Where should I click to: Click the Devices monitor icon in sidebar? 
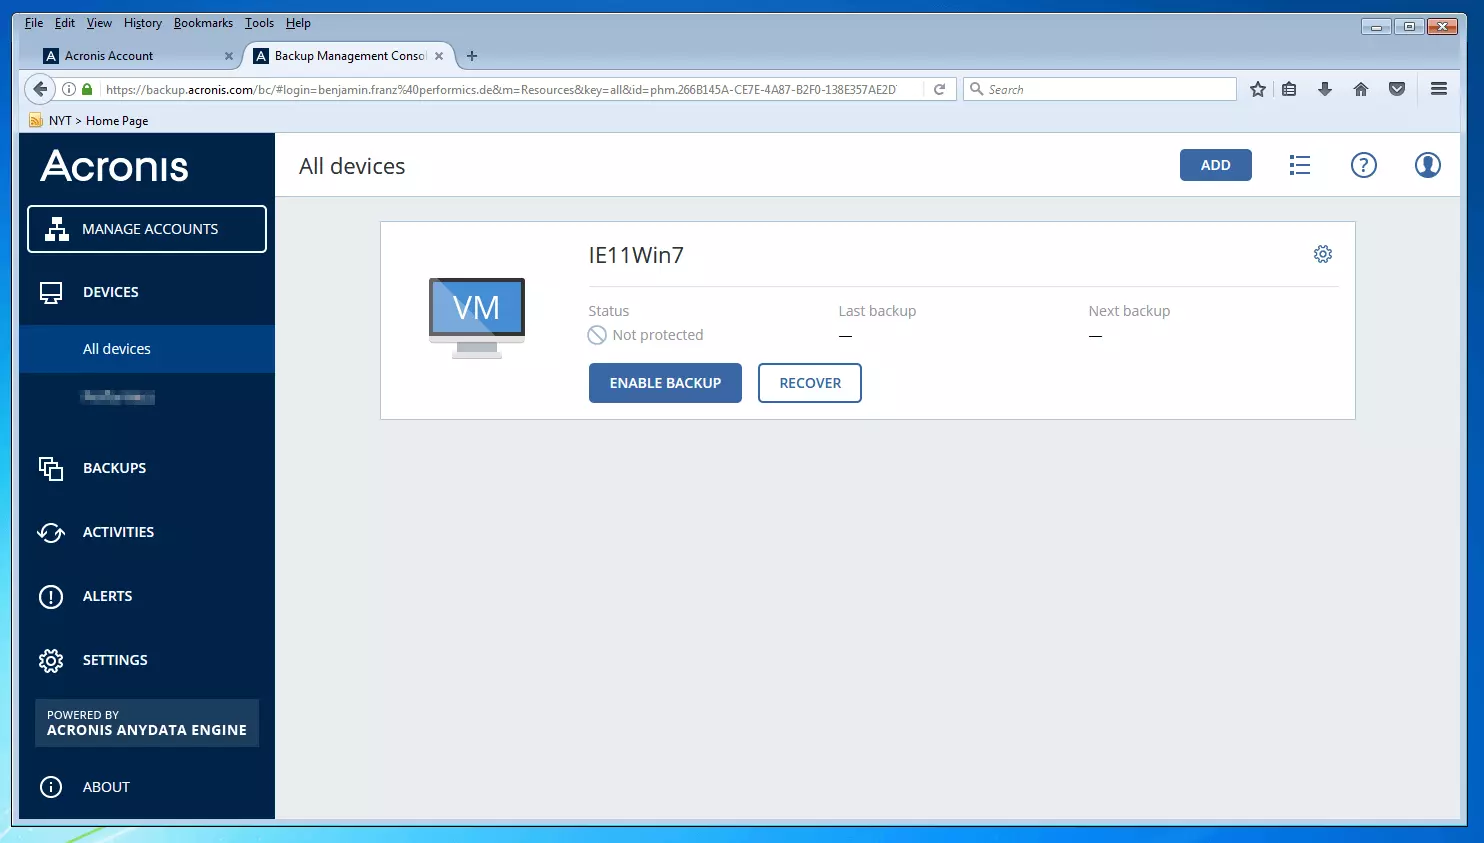[51, 293]
